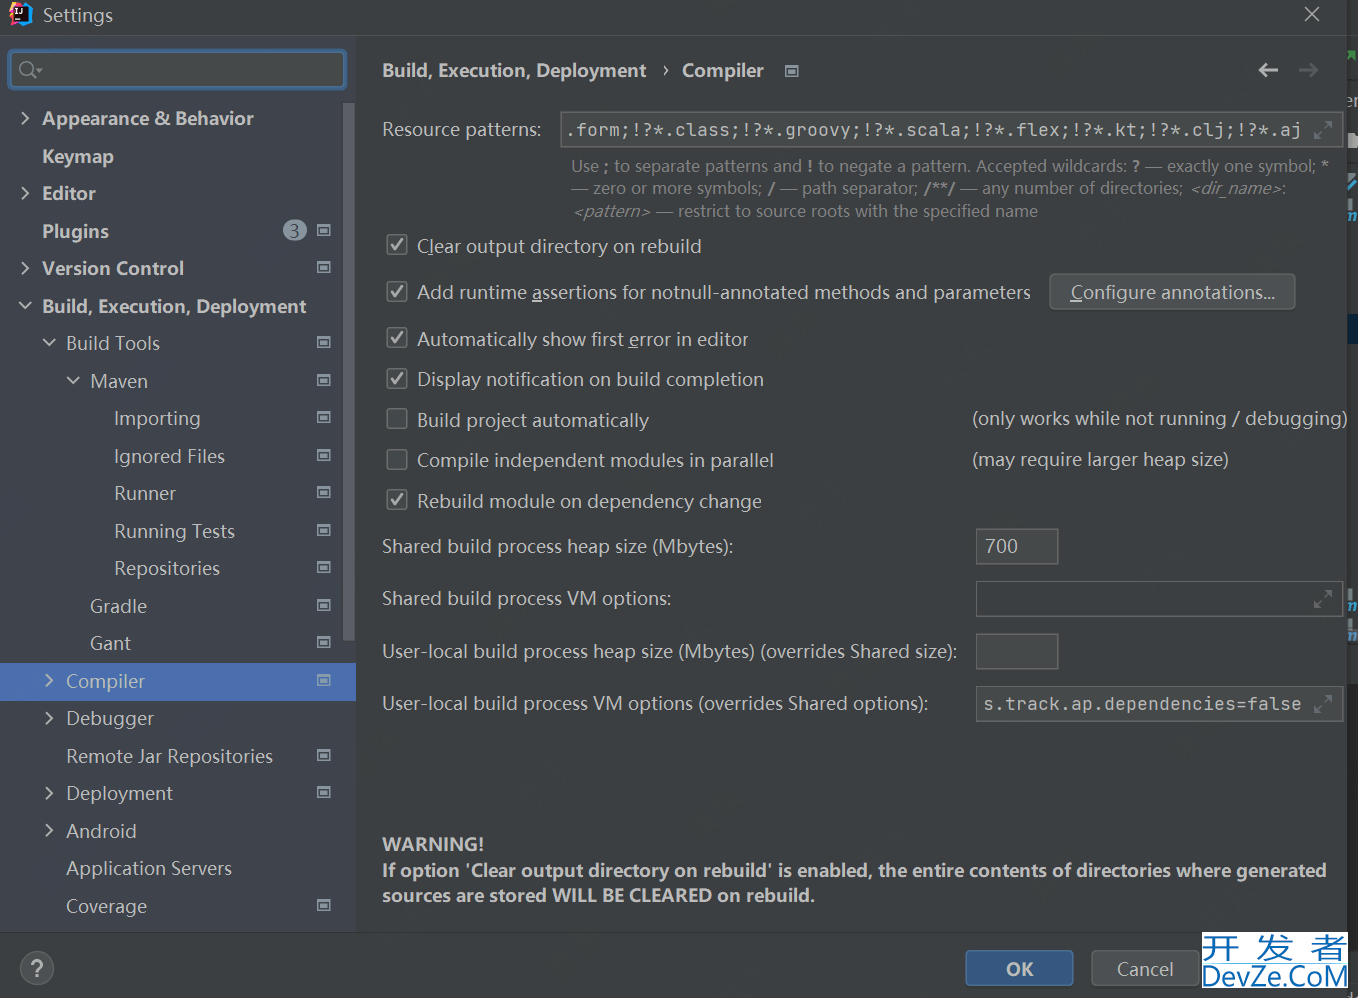Click project icon next to Version Control
1358x998 pixels.
(x=324, y=268)
